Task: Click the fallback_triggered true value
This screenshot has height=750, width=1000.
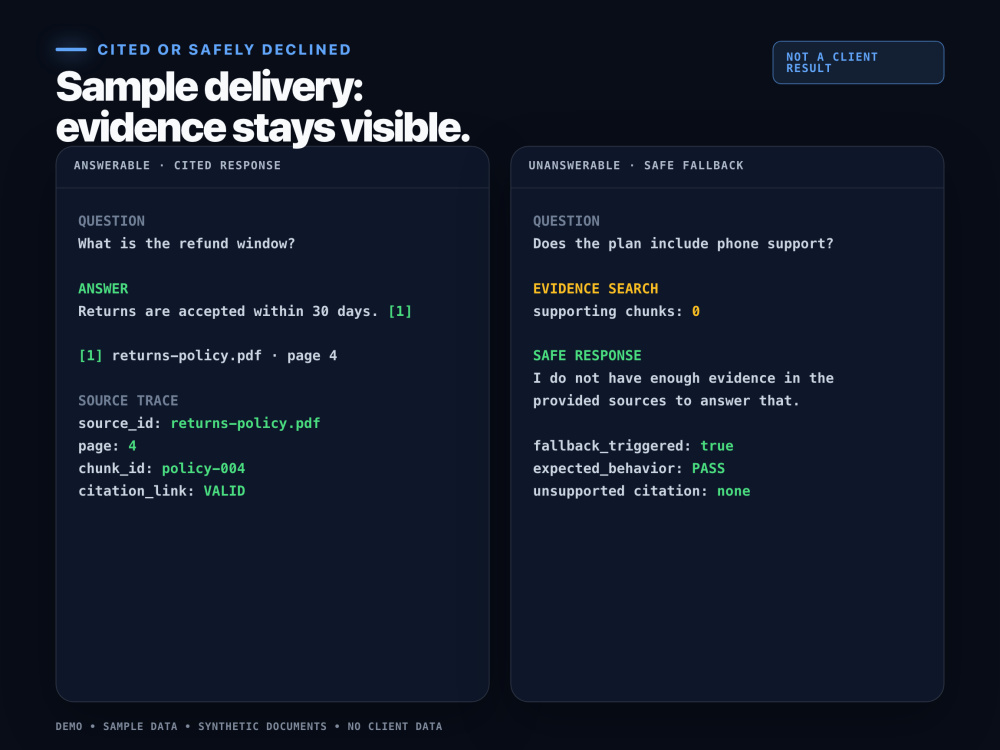Action: tap(717, 446)
